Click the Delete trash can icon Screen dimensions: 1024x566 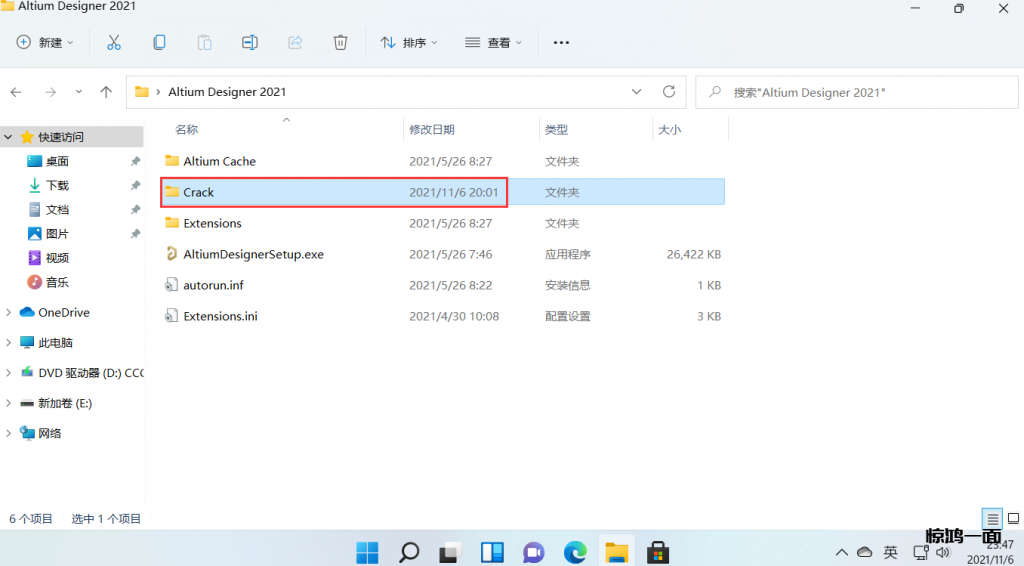340,42
